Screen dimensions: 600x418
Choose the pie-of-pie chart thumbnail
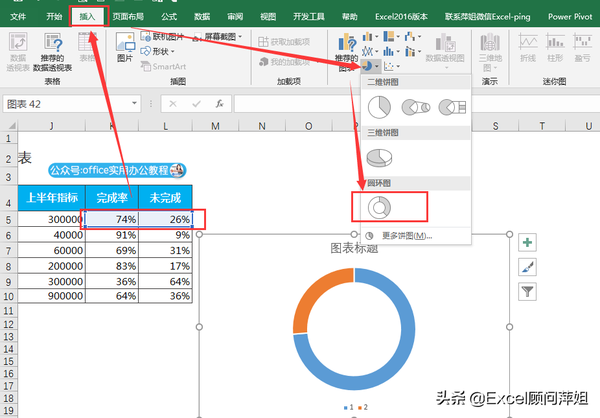coord(416,108)
